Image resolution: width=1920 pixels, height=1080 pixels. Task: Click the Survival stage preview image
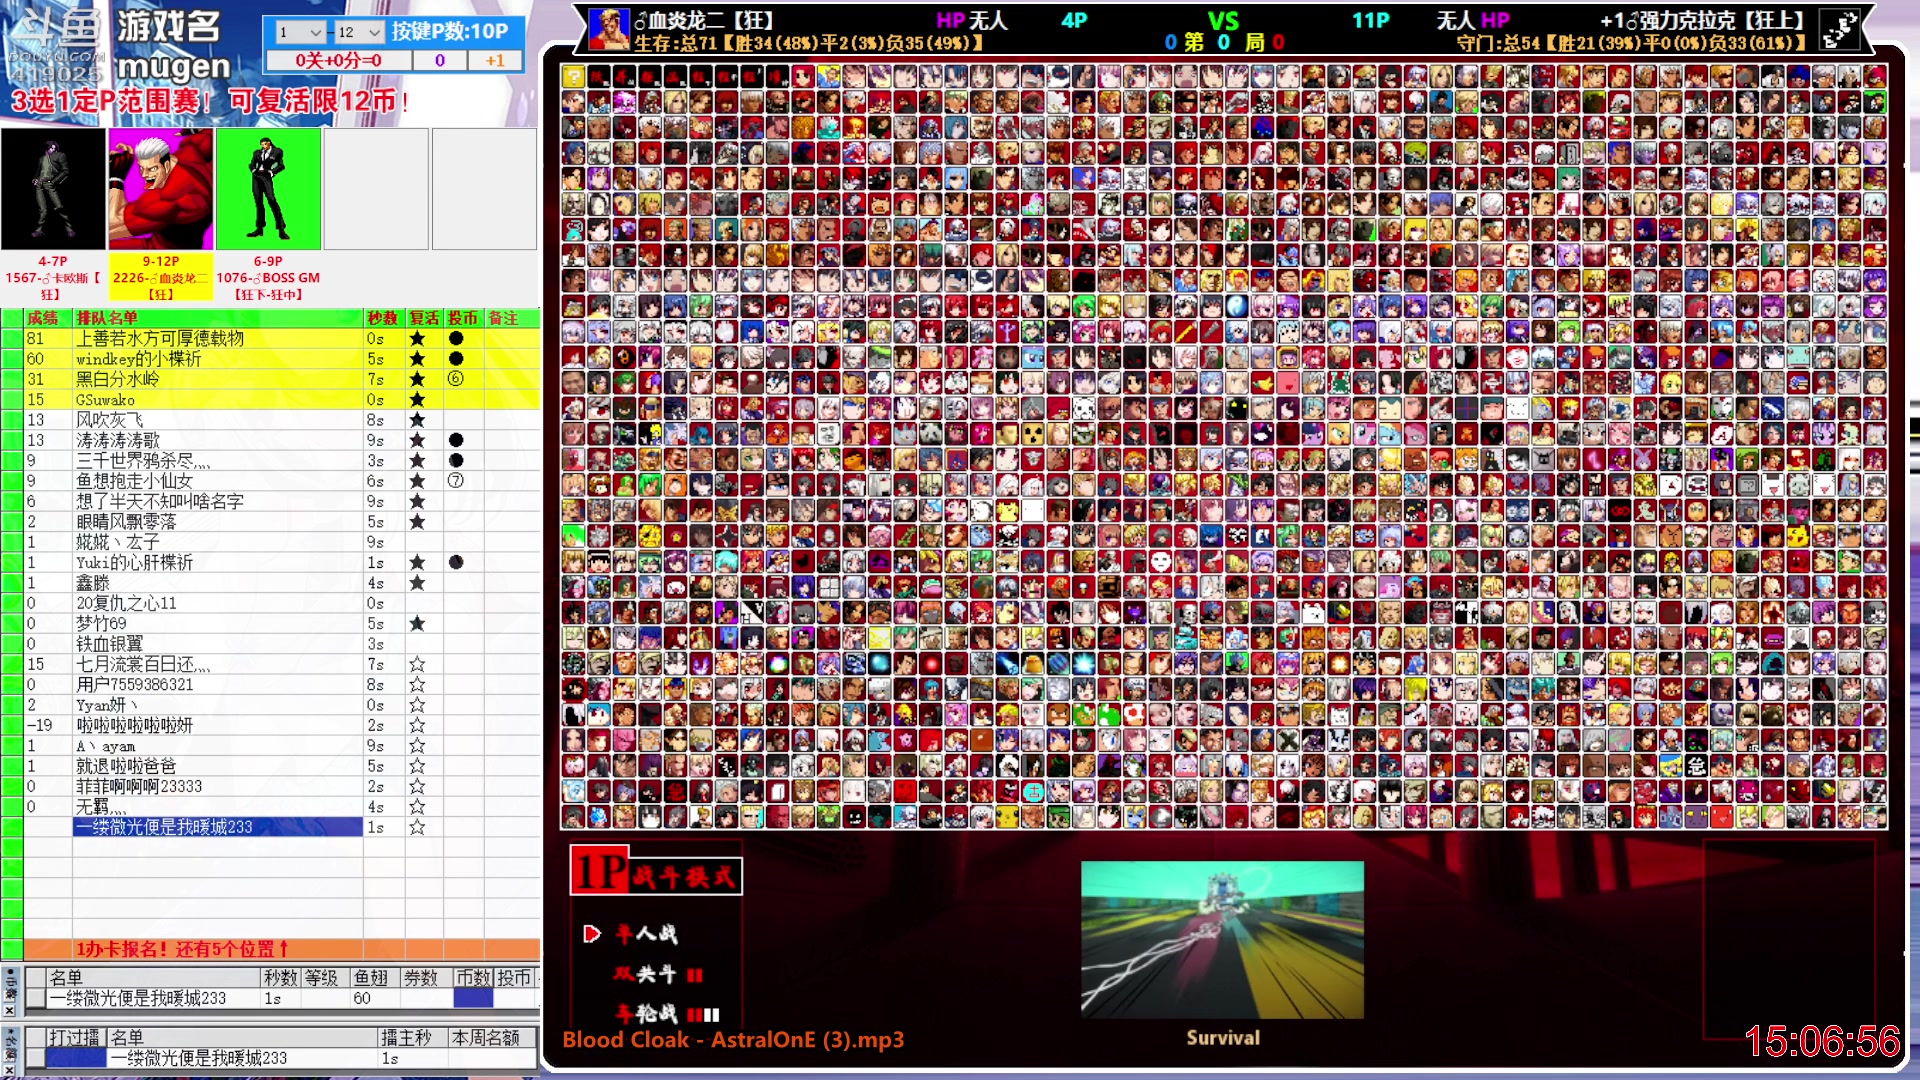pos(1222,940)
